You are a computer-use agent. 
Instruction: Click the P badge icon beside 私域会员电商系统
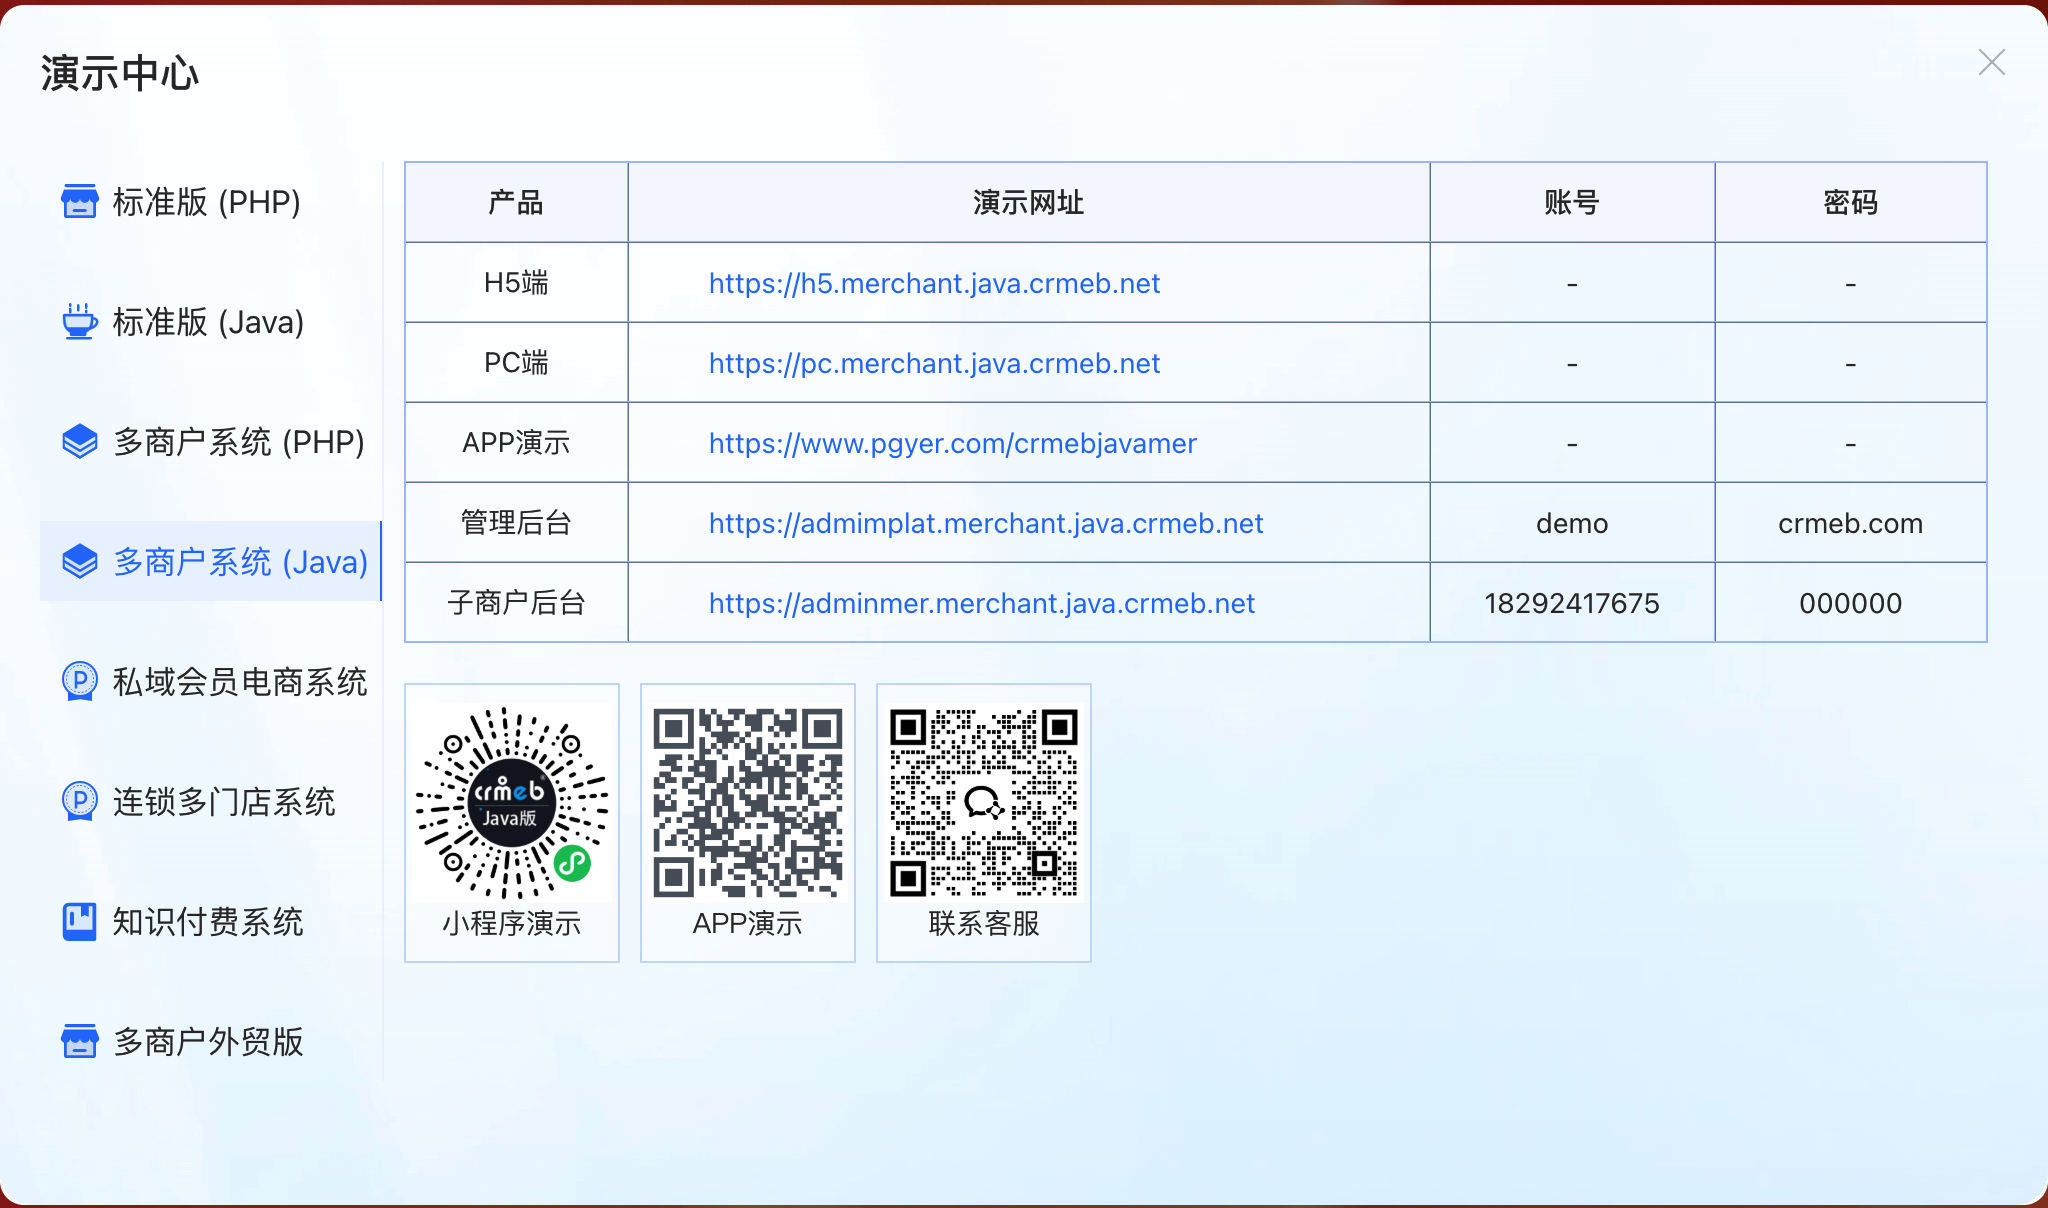tap(80, 681)
